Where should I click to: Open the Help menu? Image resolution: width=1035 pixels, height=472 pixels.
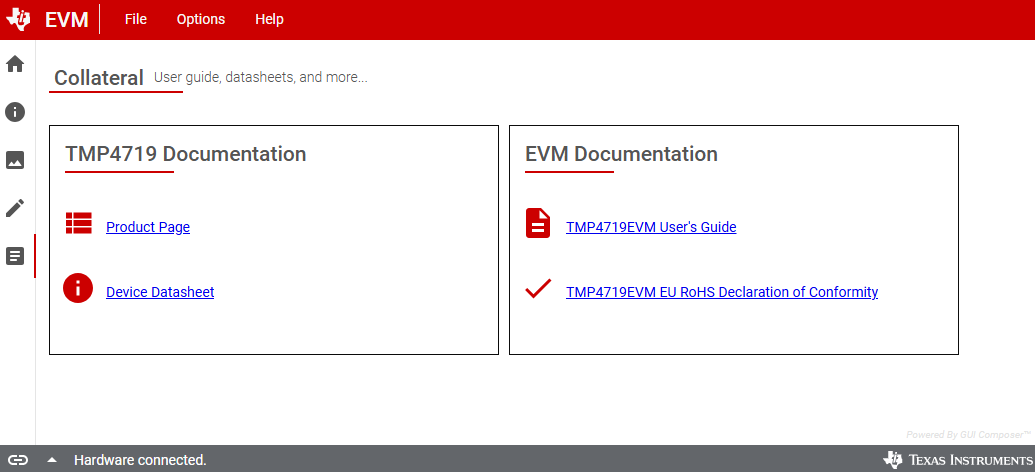click(269, 20)
